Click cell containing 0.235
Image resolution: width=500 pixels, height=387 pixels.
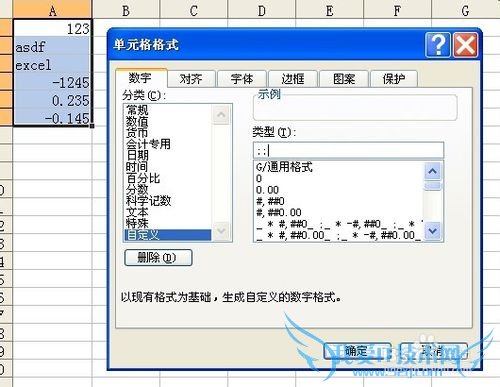[x=52, y=100]
